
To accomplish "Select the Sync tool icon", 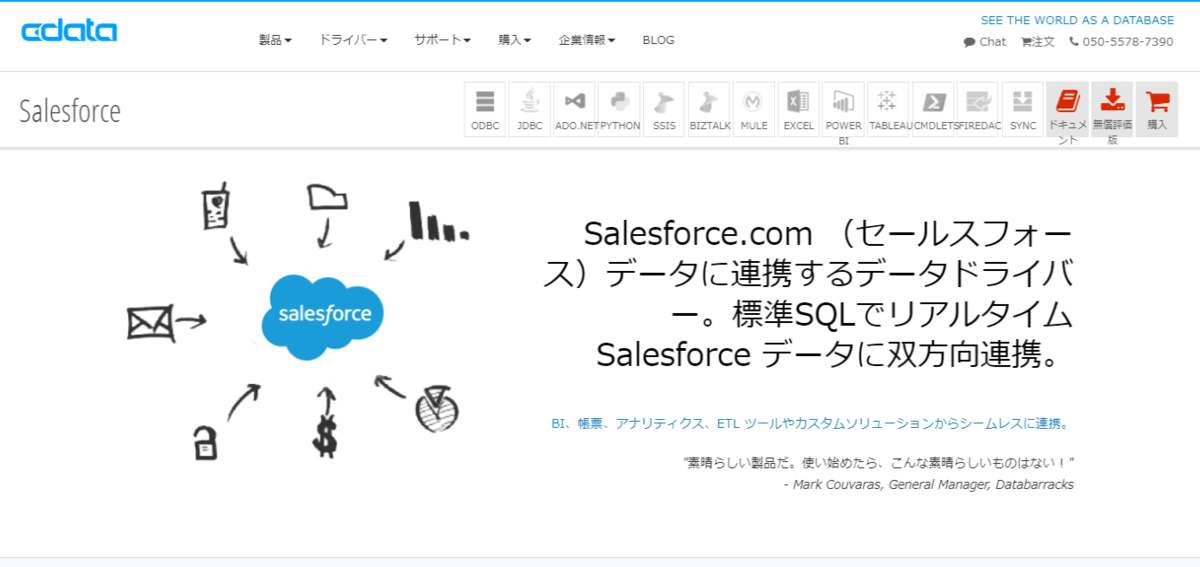I will (1023, 109).
